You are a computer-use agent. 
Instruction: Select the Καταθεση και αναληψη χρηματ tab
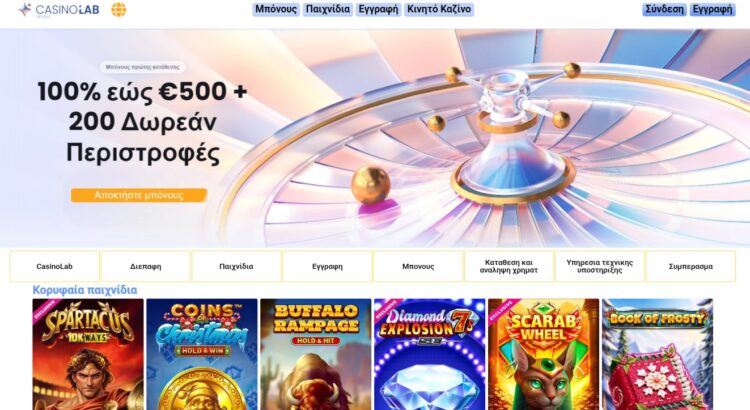[x=508, y=266]
